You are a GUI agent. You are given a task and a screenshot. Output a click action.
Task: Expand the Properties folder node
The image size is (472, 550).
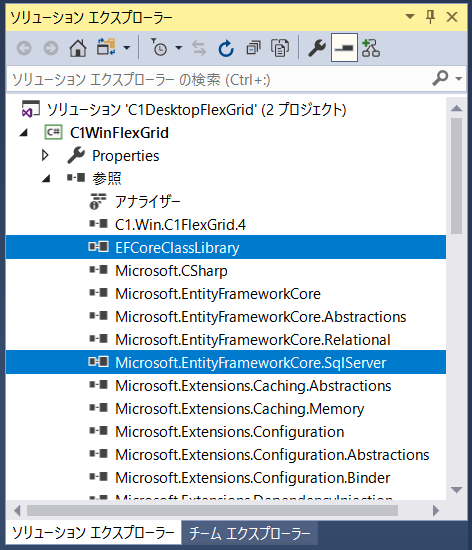pos(45,155)
